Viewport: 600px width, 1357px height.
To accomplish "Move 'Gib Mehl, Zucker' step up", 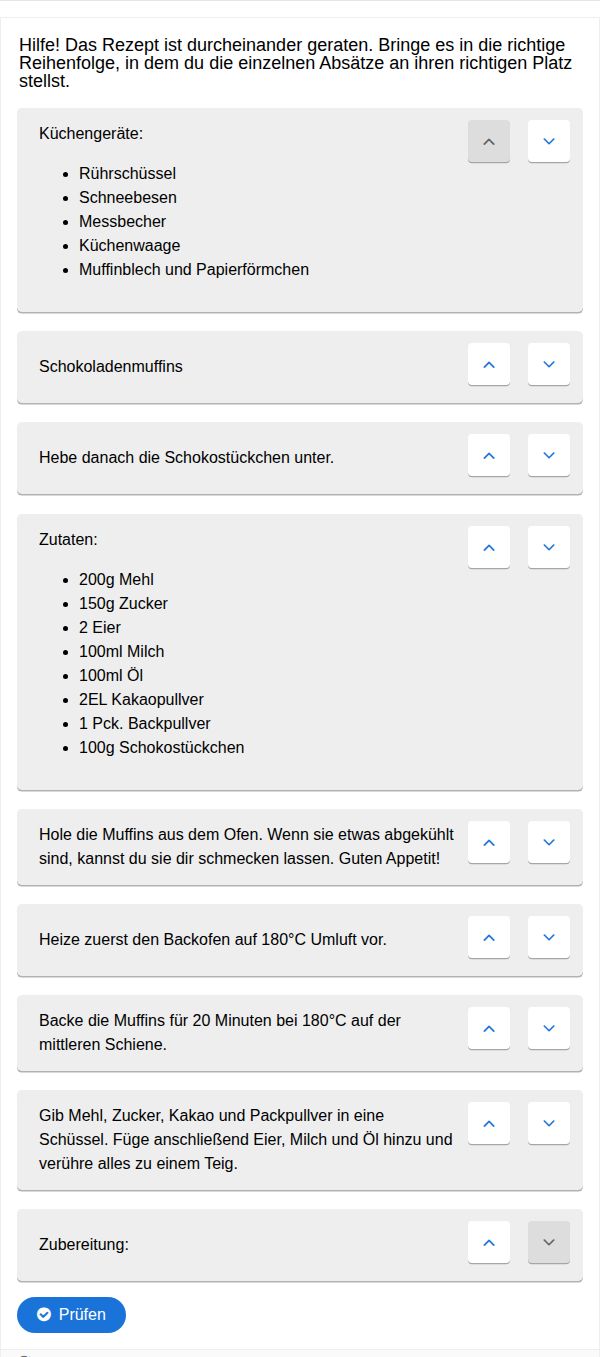I will coord(489,1123).
